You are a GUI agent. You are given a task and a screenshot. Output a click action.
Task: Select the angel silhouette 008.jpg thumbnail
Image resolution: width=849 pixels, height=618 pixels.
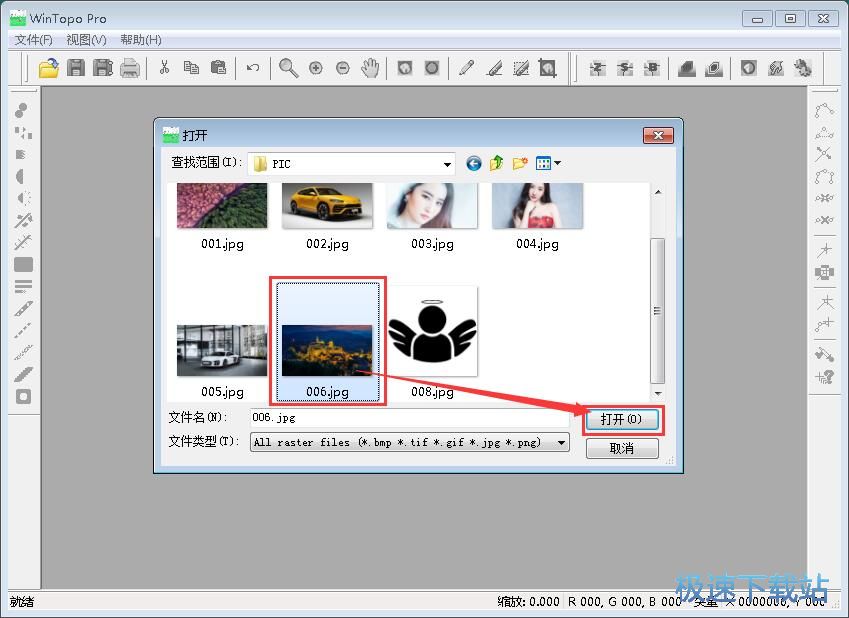(x=432, y=331)
